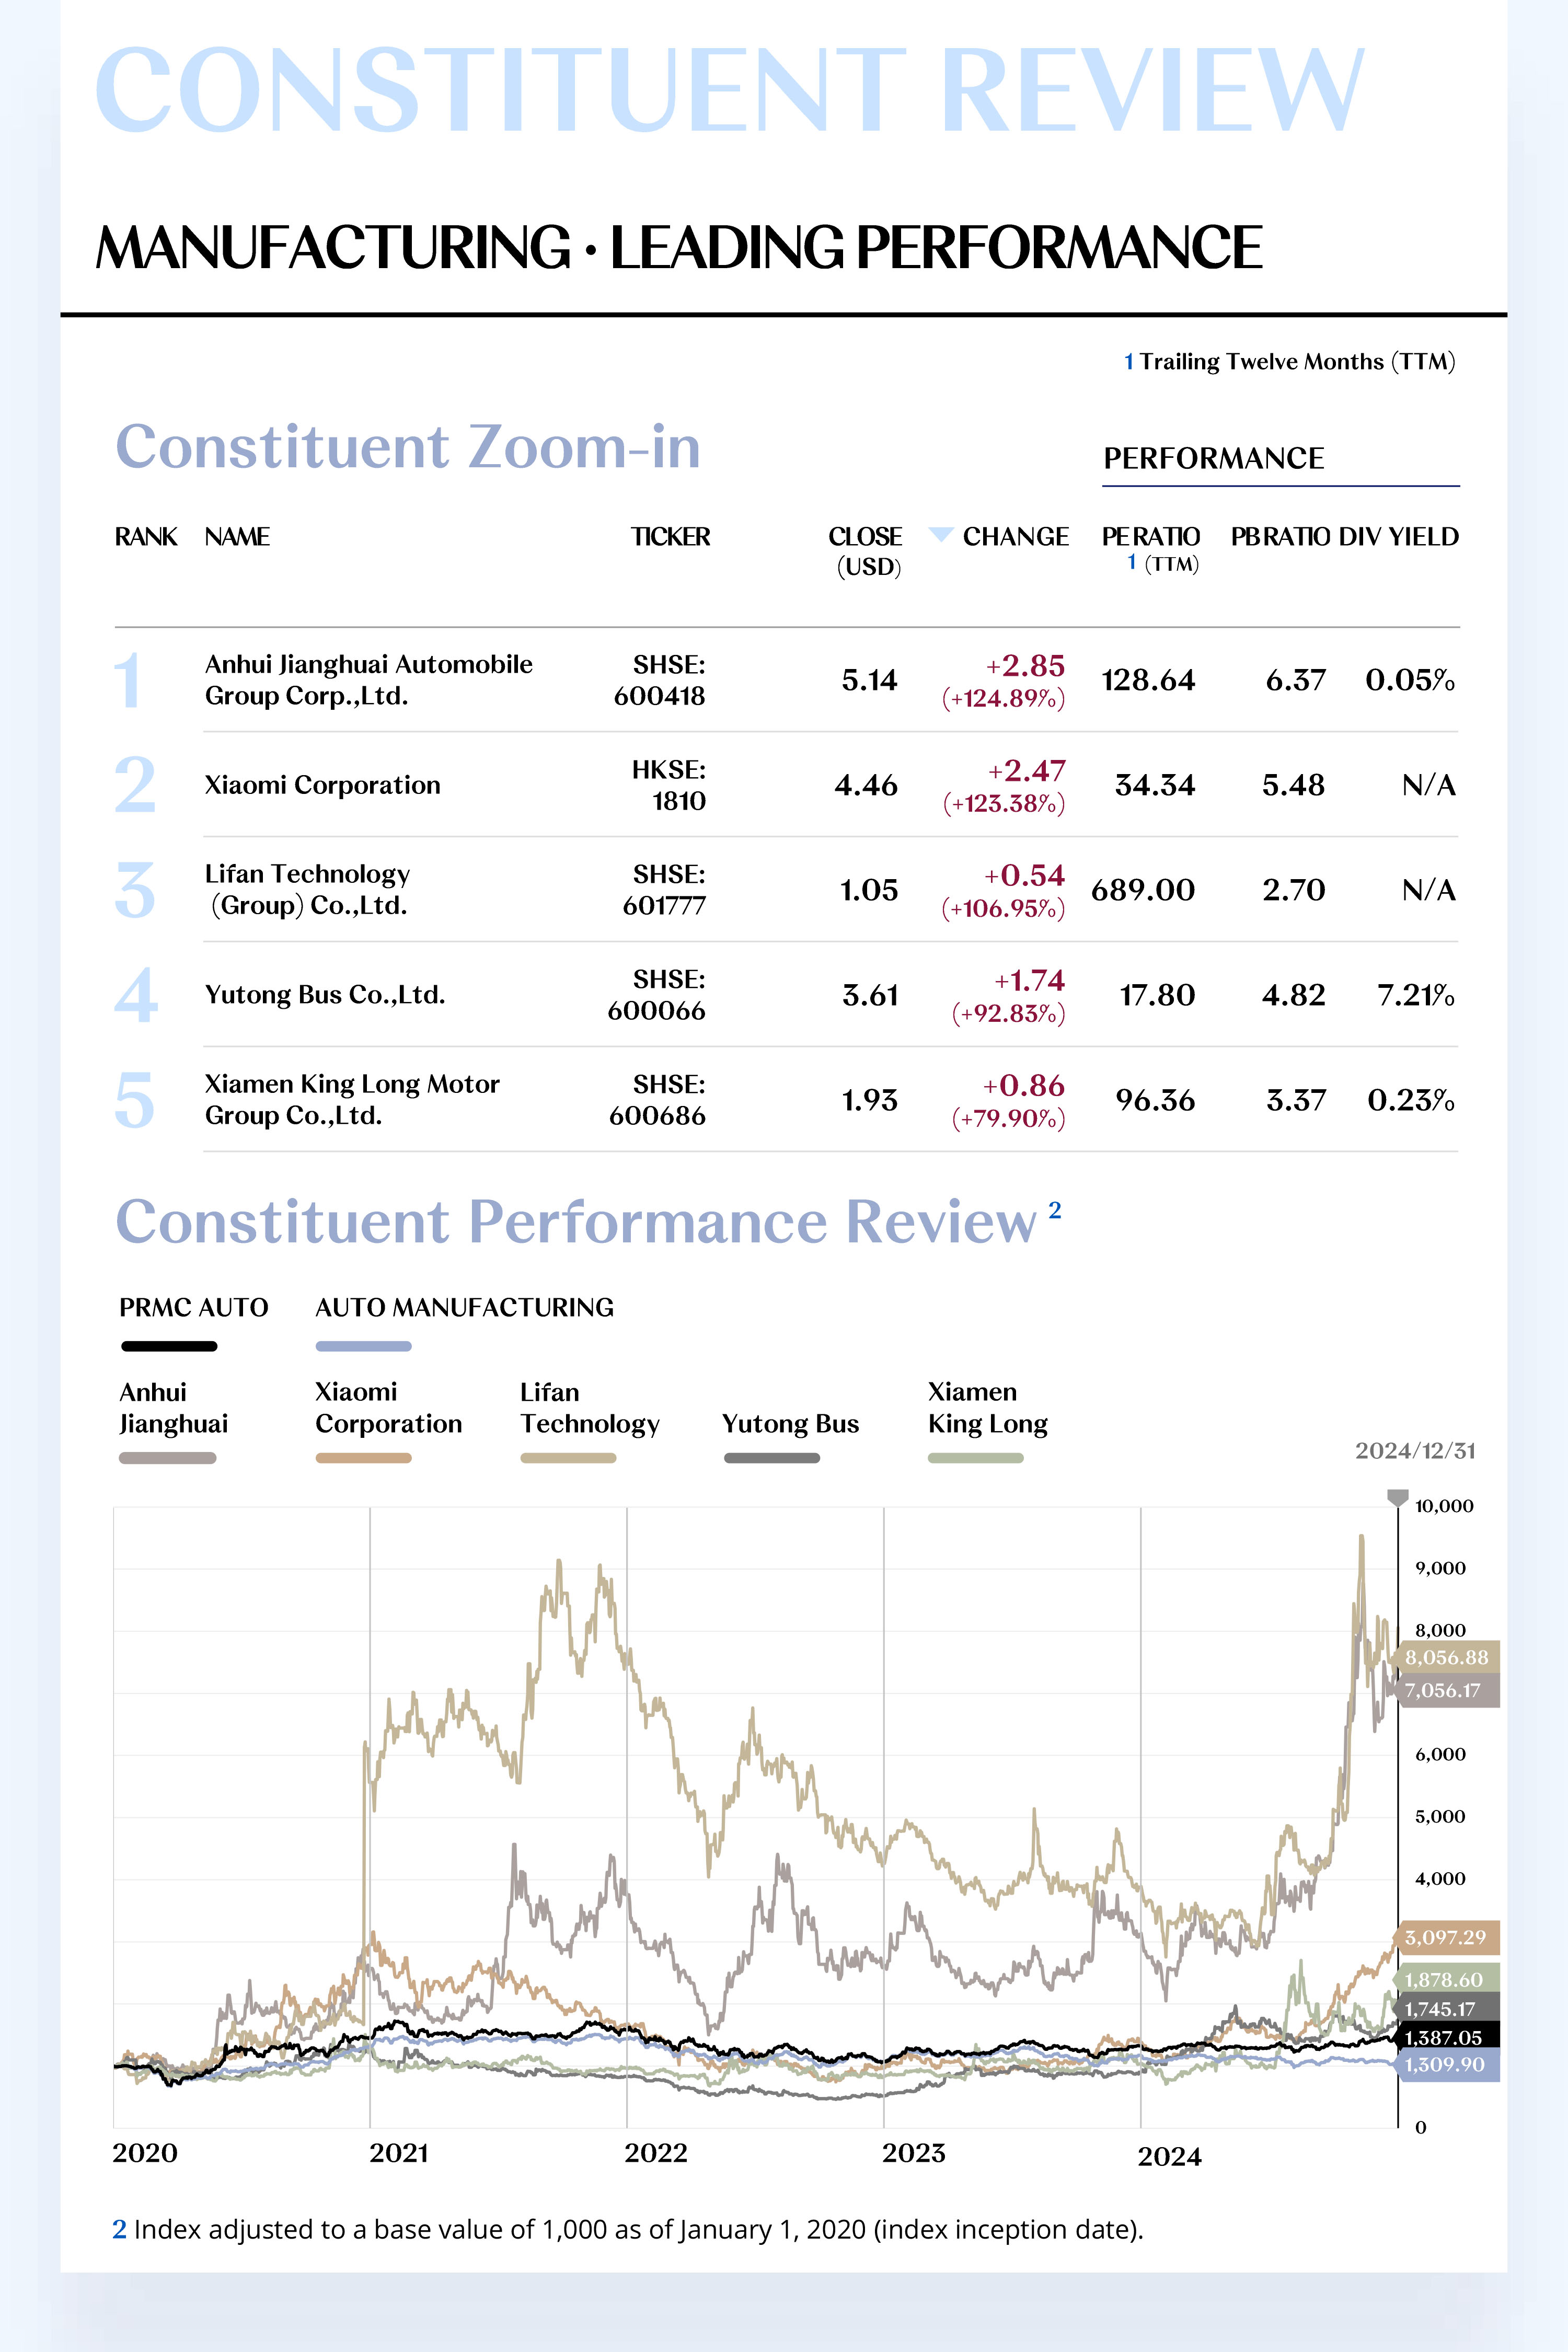Click the Lifan Technology legend color swatch
The height and width of the screenshot is (2352, 1568).
point(568,1458)
